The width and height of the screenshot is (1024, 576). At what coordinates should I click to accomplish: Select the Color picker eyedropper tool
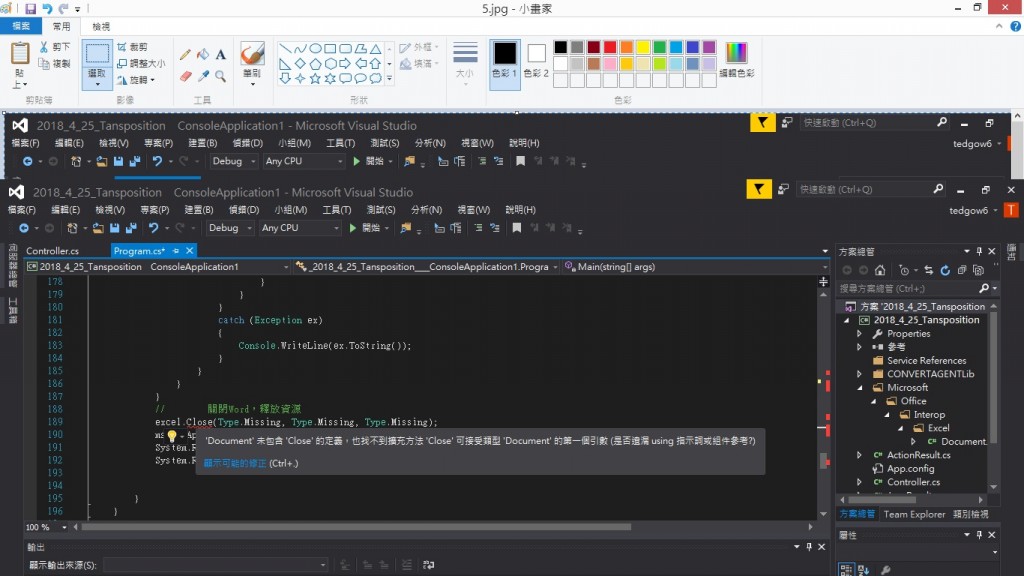[x=203, y=76]
